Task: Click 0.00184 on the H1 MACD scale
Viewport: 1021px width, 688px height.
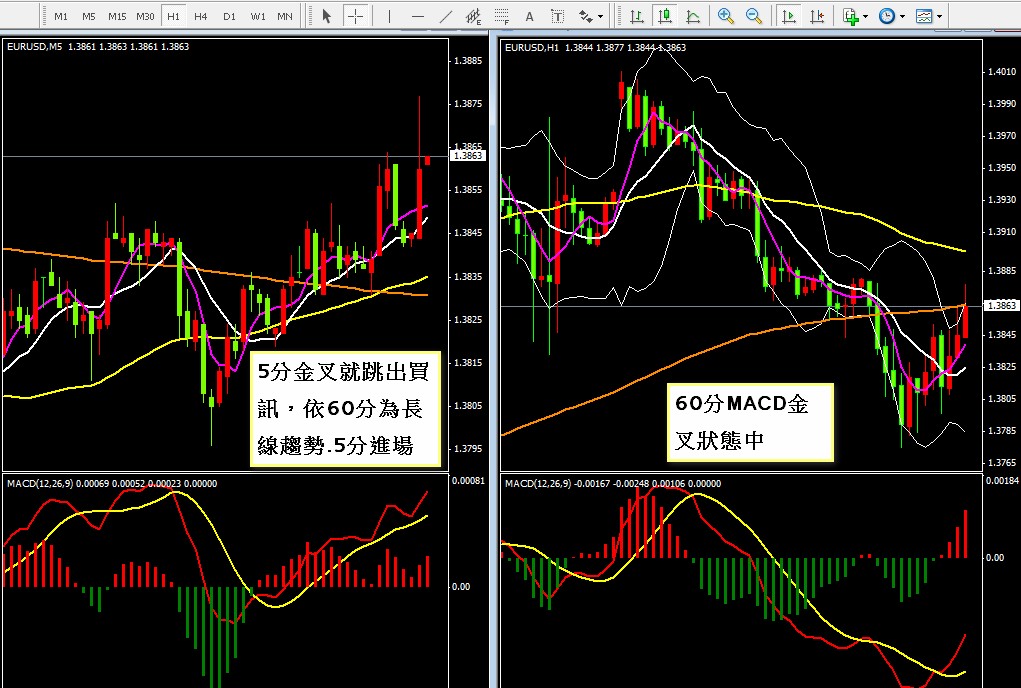Action: 1002,480
